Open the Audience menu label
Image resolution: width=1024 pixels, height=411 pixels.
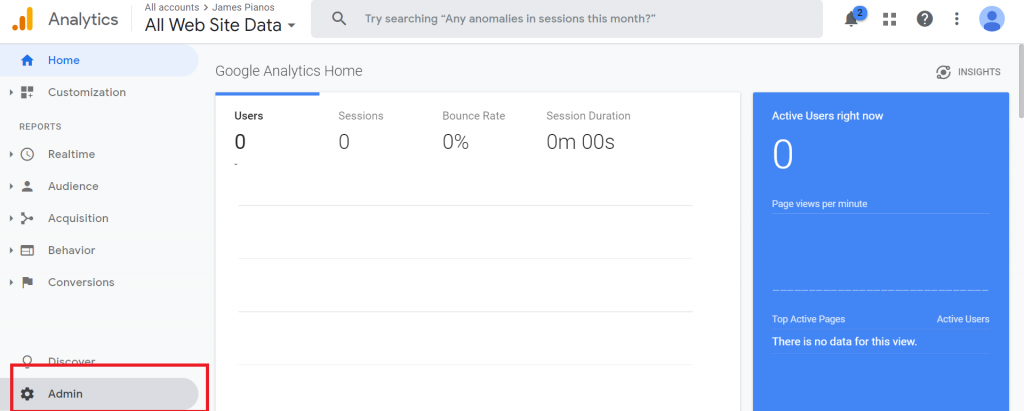click(73, 186)
